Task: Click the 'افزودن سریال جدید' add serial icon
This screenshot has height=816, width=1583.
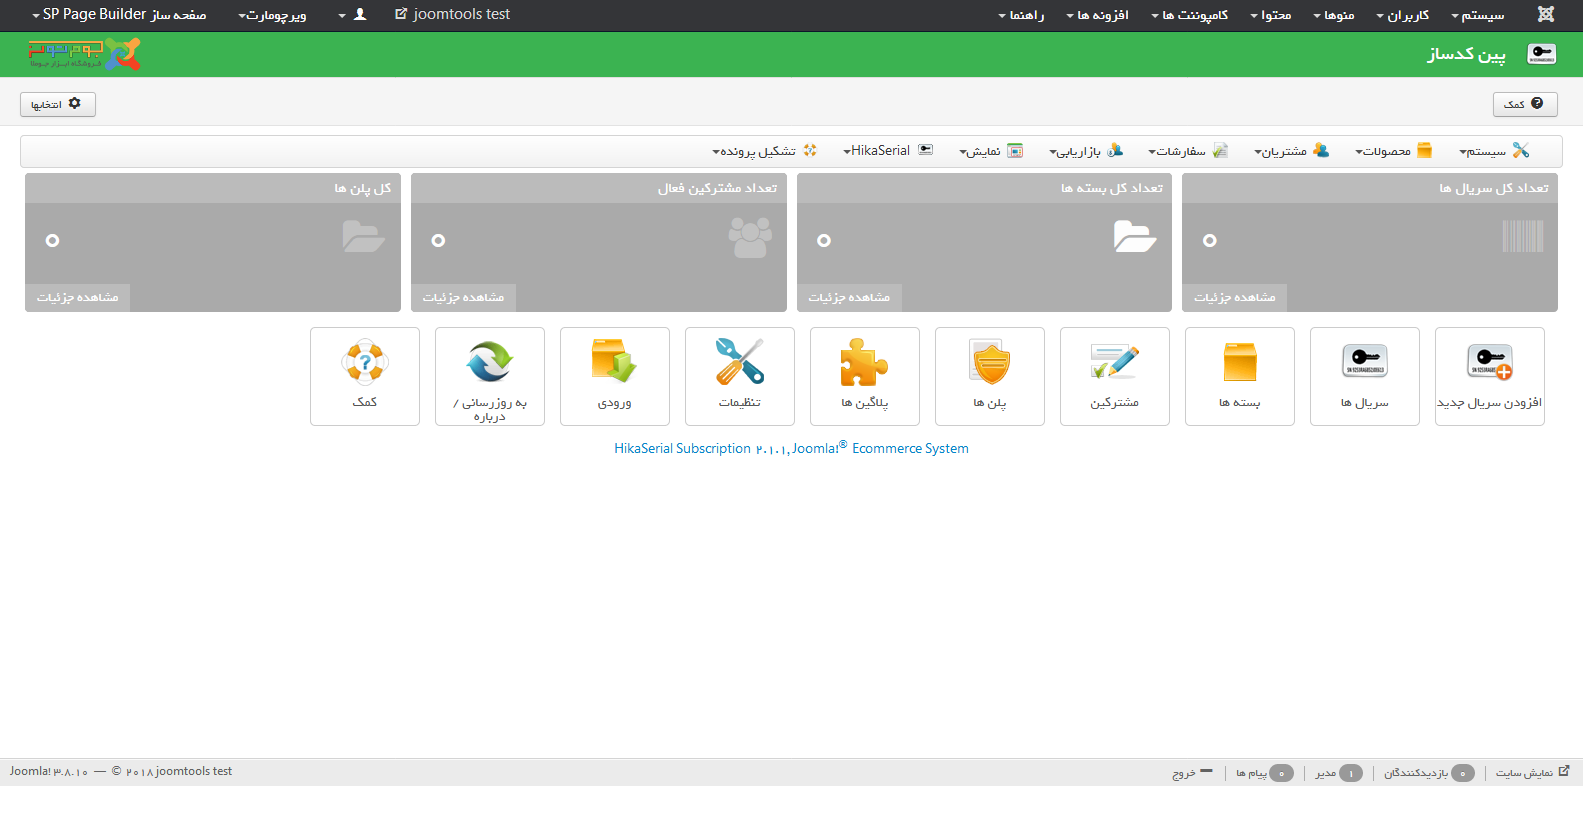Action: (x=1489, y=376)
